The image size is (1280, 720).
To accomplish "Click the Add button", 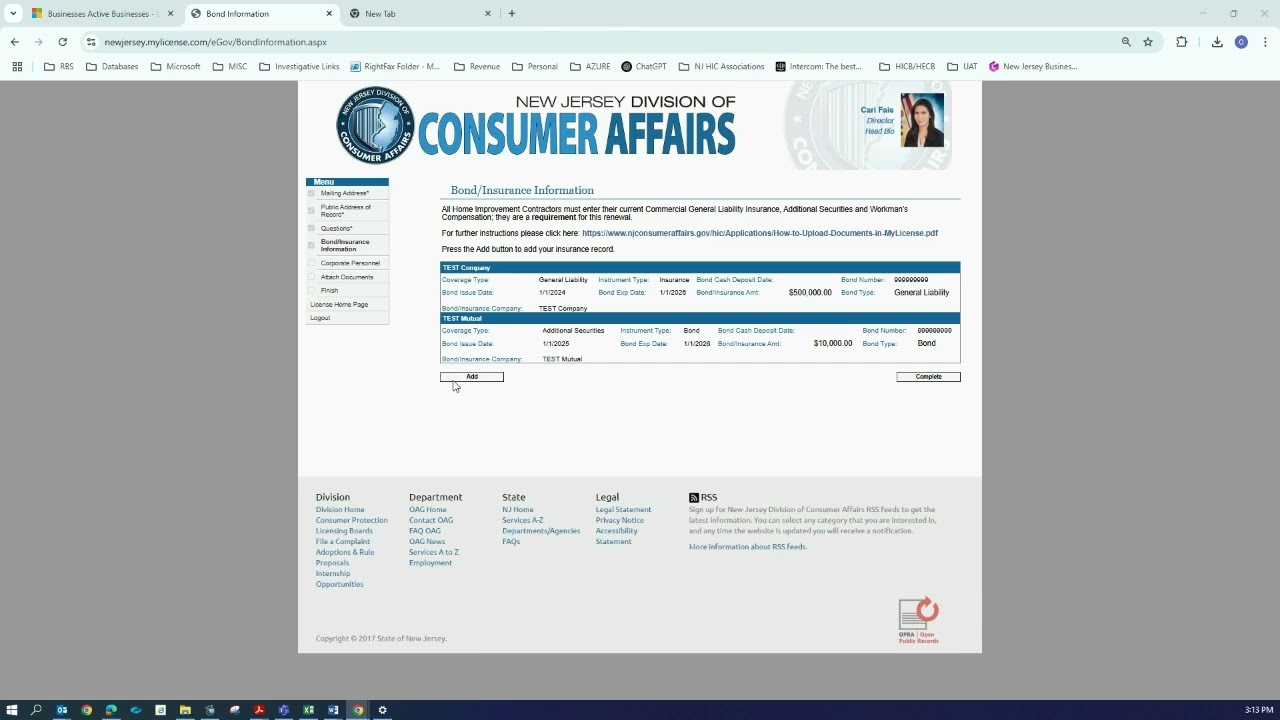I will (472, 377).
